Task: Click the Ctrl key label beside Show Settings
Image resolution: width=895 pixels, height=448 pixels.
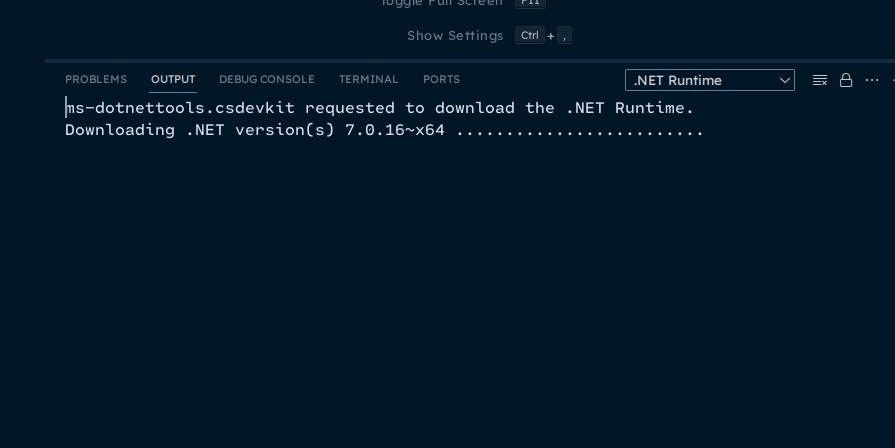Action: point(530,35)
